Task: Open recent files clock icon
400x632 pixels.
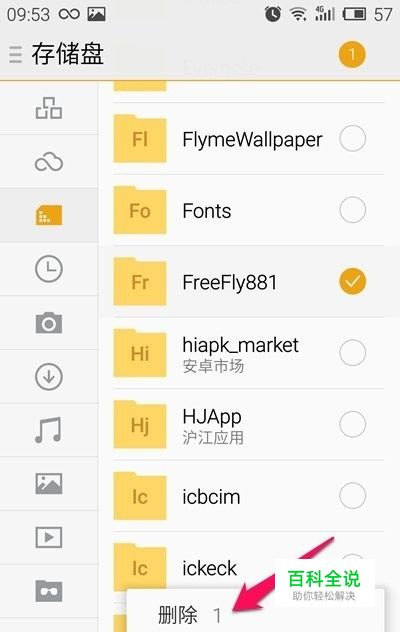Action: pos(49,269)
